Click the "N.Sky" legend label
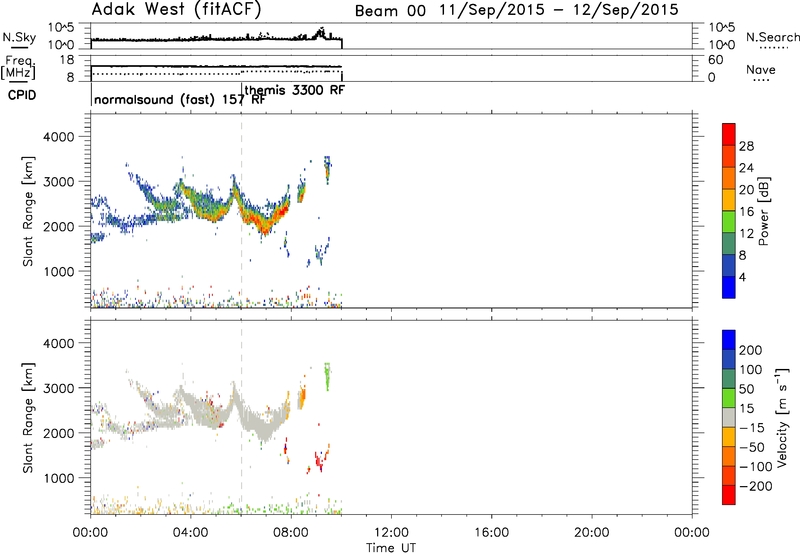800x554 pixels. pyautogui.click(x=19, y=38)
